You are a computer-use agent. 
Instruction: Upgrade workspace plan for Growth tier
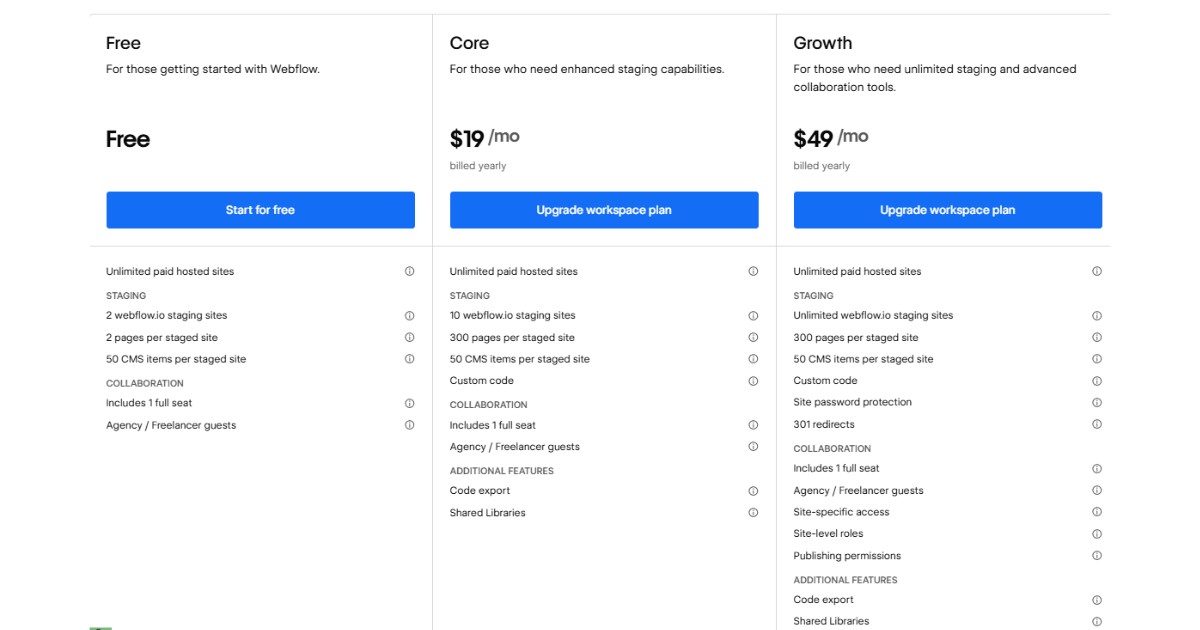tap(947, 210)
